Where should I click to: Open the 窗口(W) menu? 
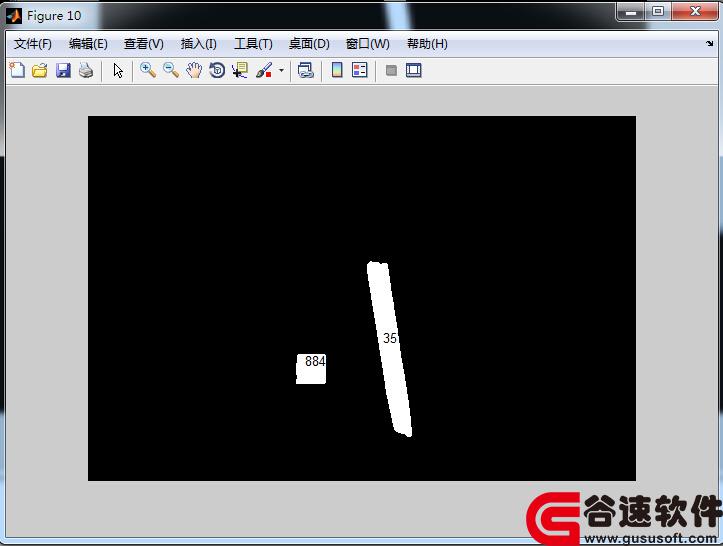[x=367, y=44]
